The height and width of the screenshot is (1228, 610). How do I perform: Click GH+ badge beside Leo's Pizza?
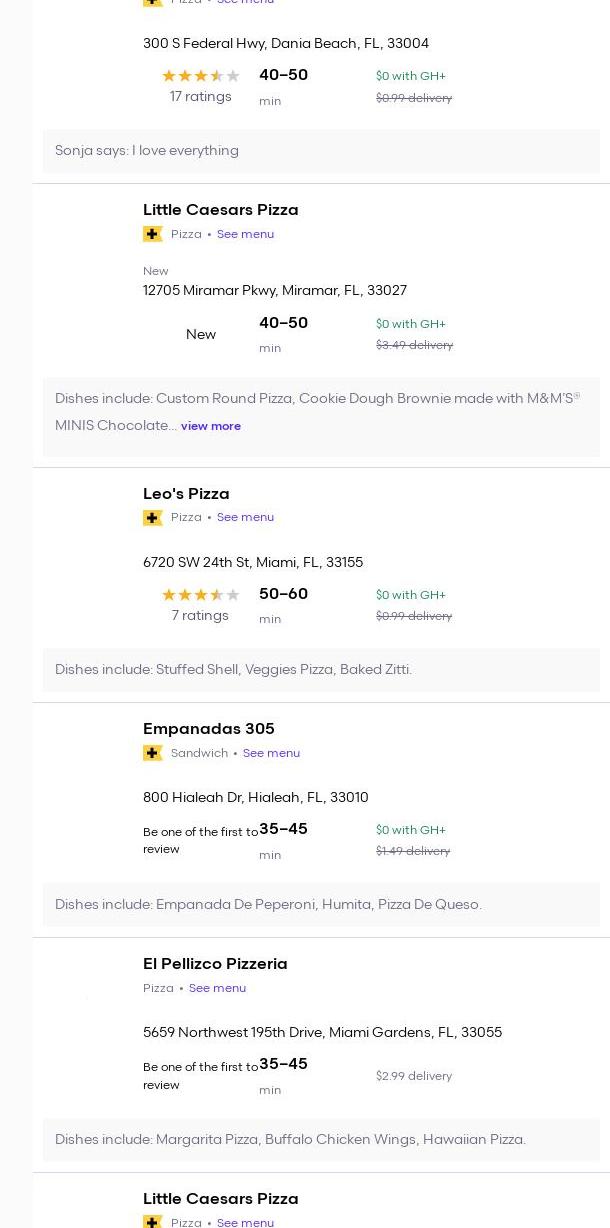tap(153, 518)
